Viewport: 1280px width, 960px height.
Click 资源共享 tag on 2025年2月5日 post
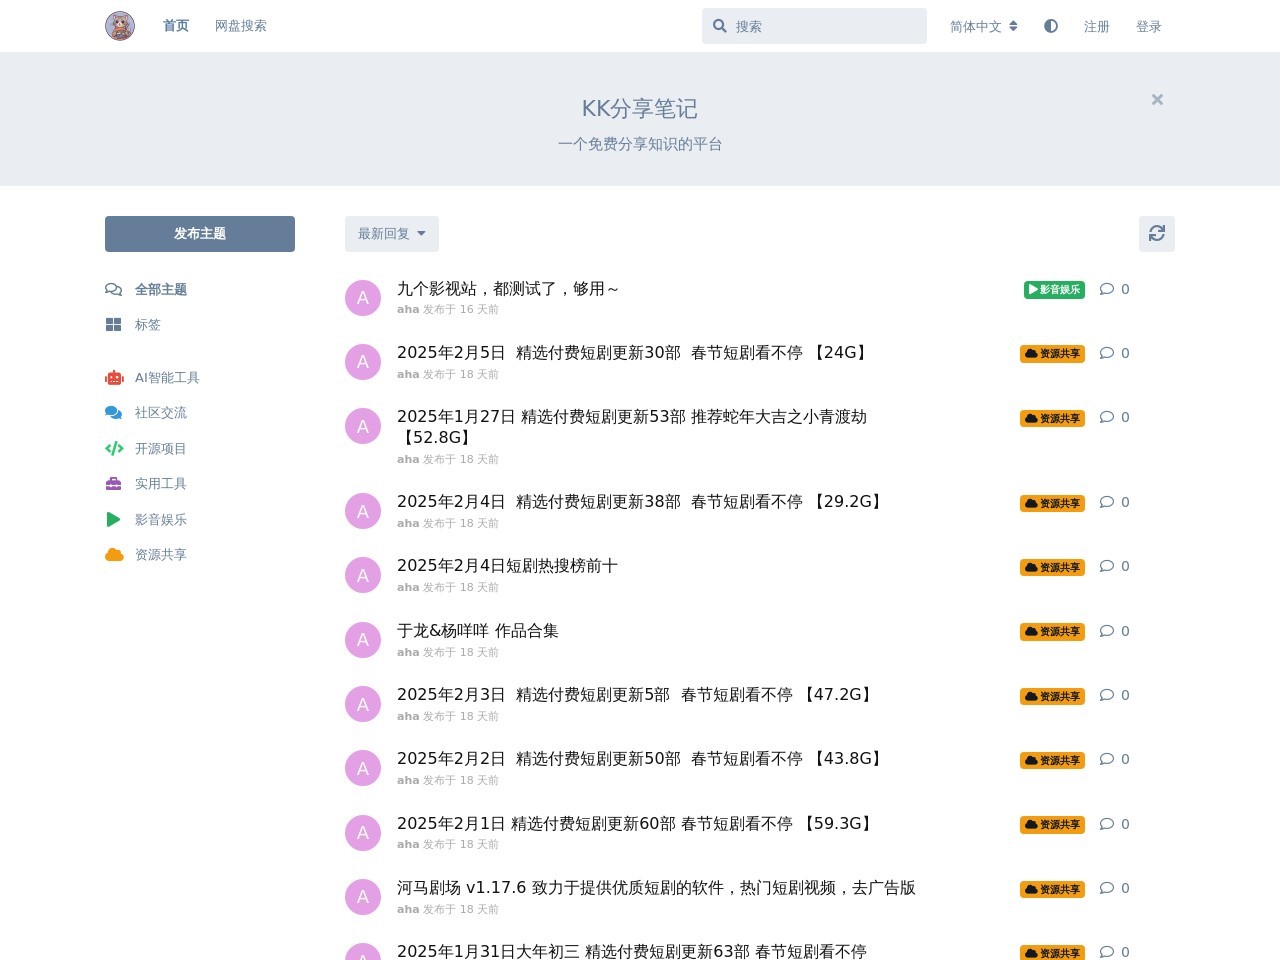point(1052,354)
